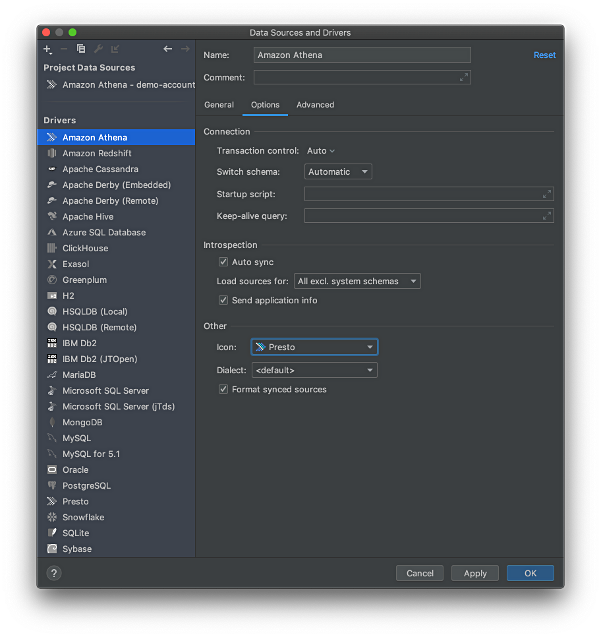Expand the Comment field editor icon
601x637 pixels.
point(464,77)
